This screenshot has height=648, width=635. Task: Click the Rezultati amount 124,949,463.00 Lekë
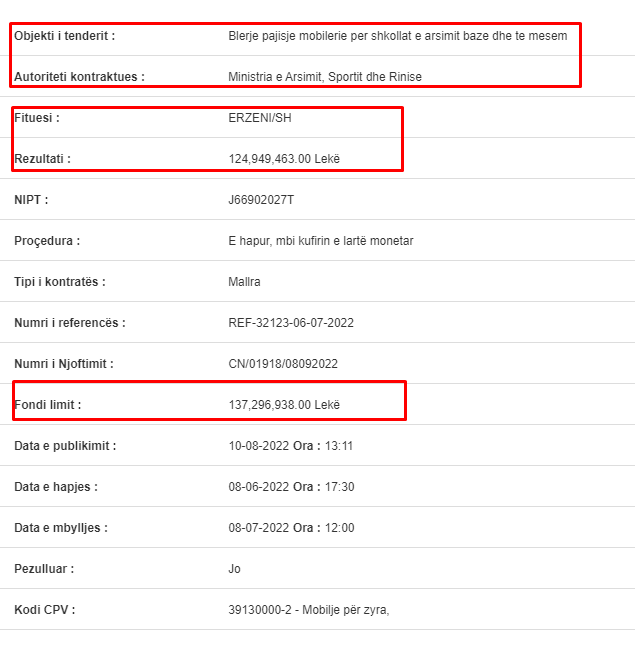coord(284,159)
